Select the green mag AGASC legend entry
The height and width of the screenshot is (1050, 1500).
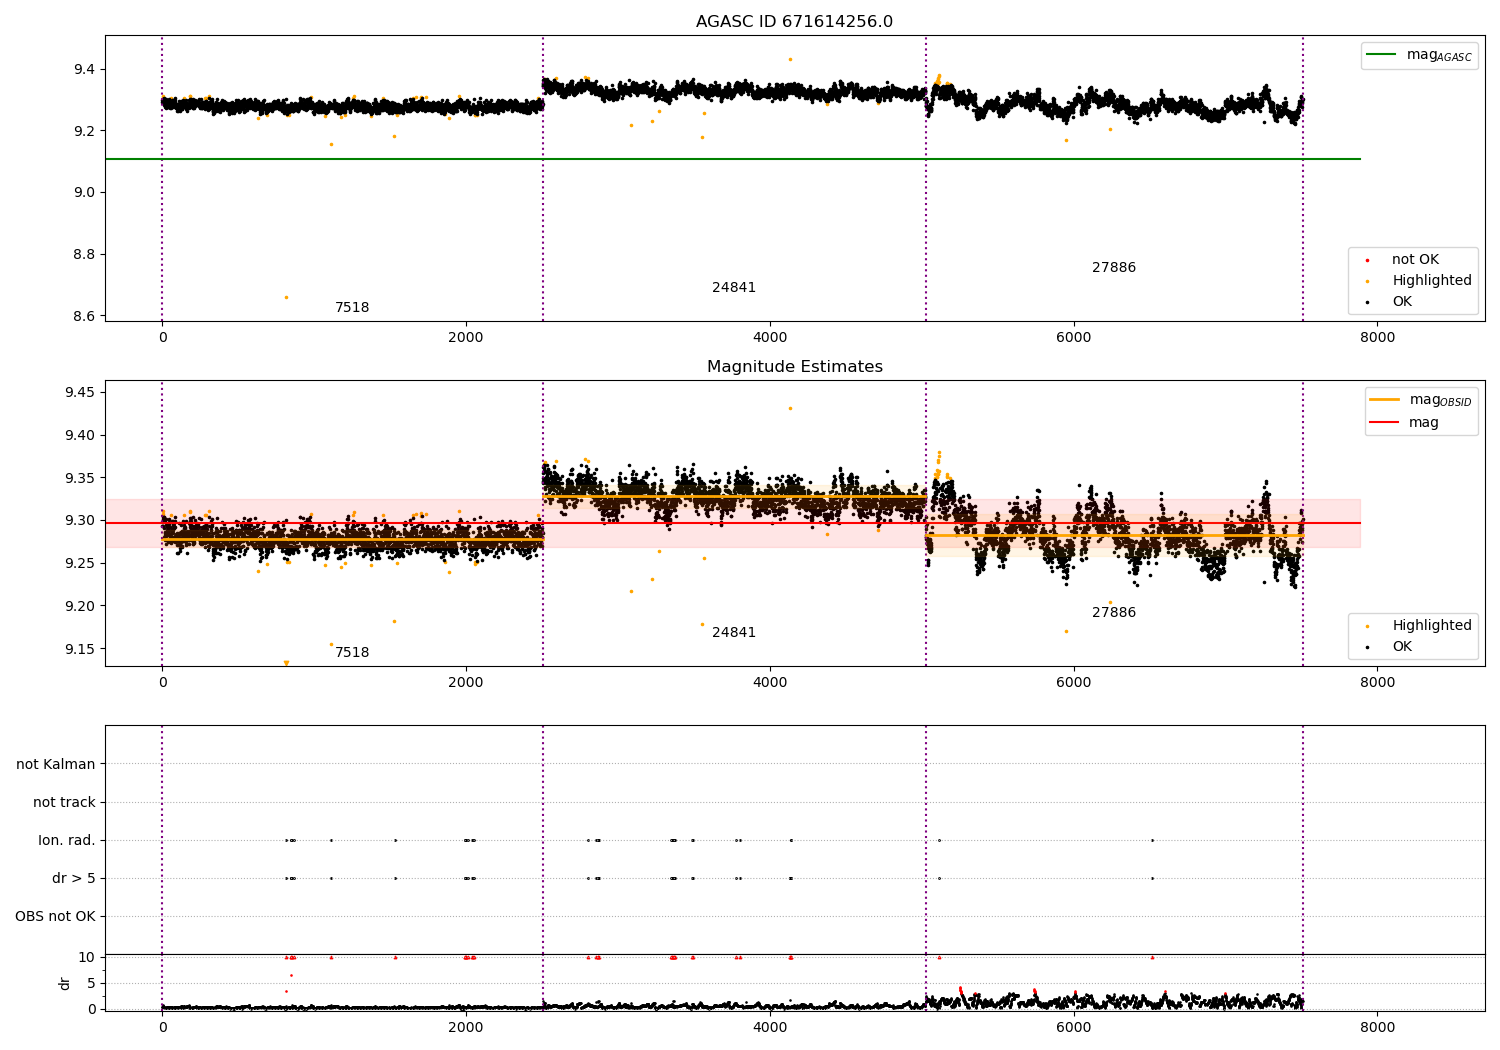(1419, 56)
